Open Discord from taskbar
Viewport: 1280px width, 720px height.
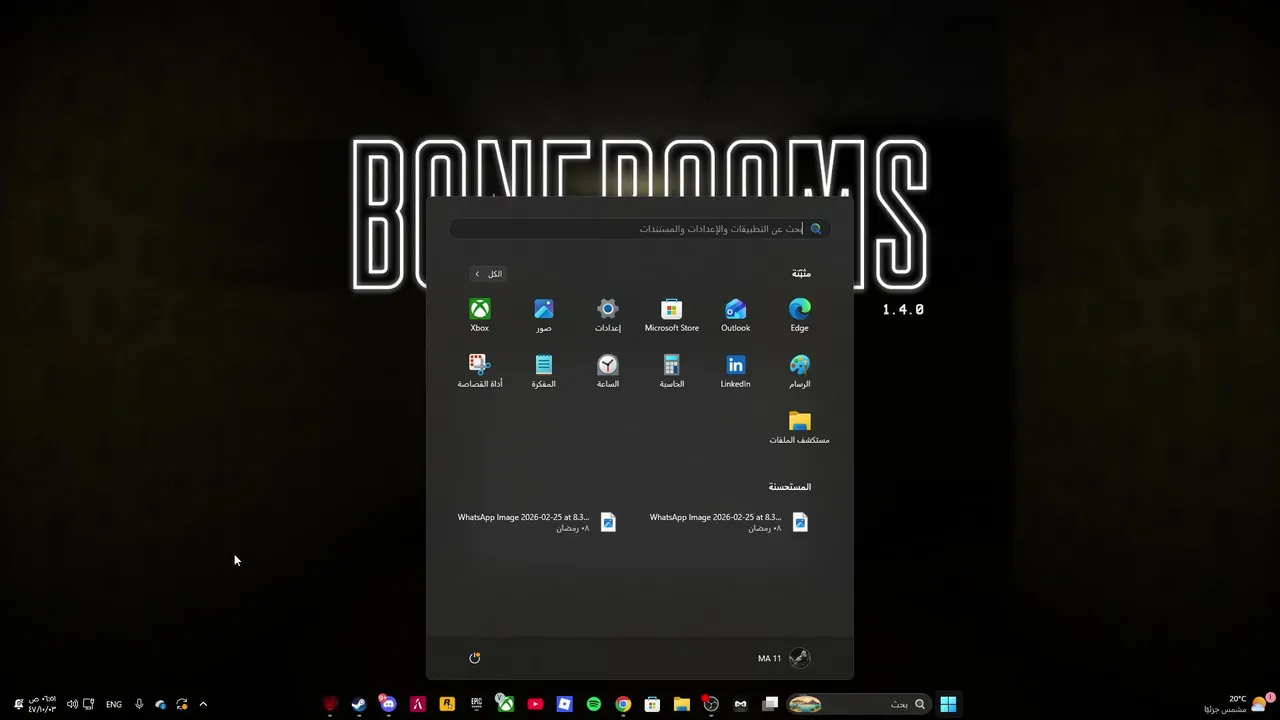click(x=388, y=704)
